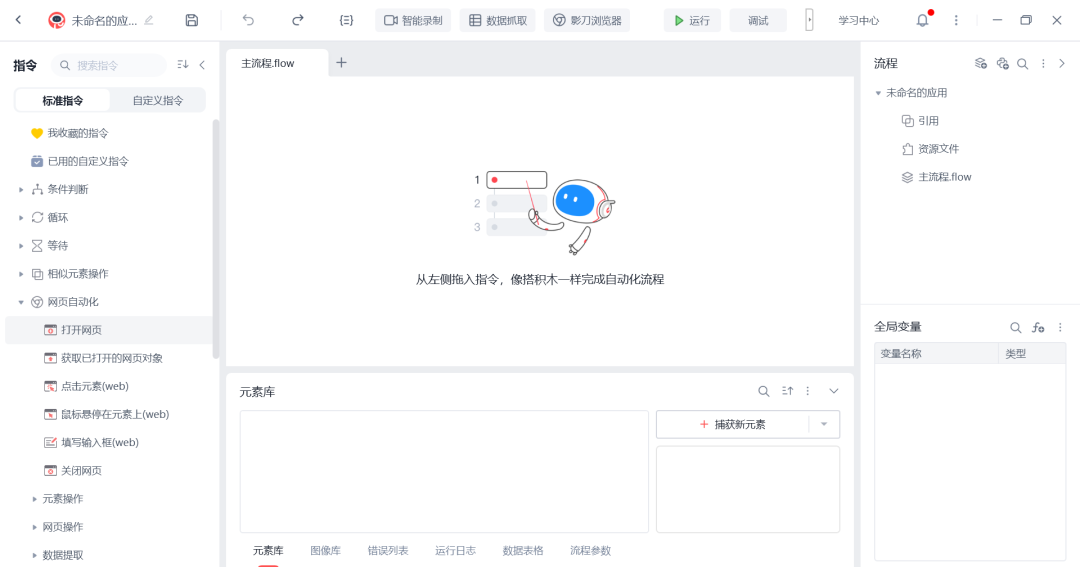Collapse the 指令 panel
Viewport: 1080px width, 567px height.
(202, 65)
